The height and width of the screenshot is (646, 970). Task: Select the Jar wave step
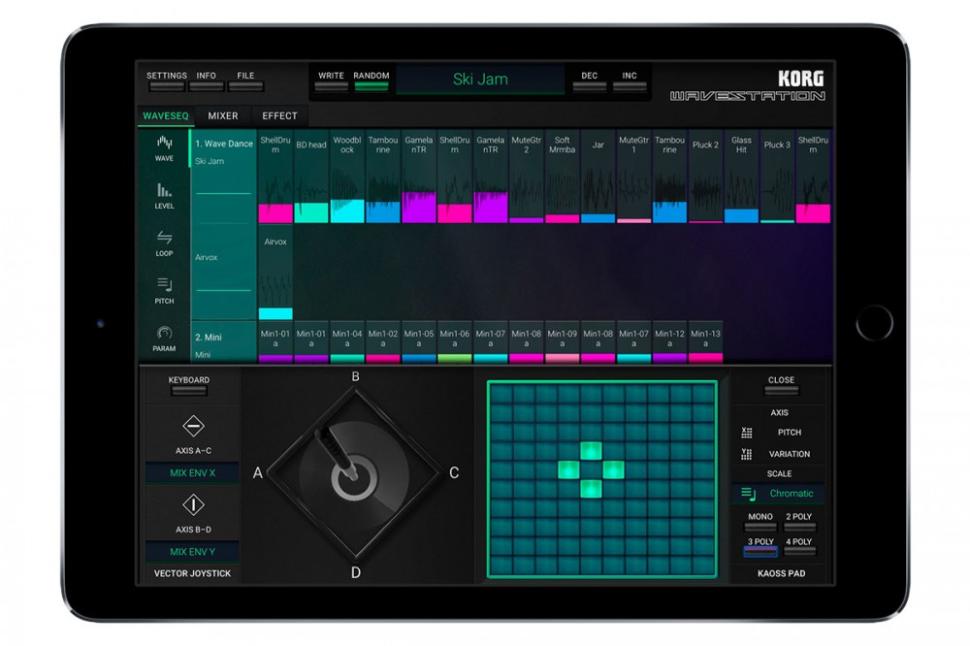click(598, 176)
